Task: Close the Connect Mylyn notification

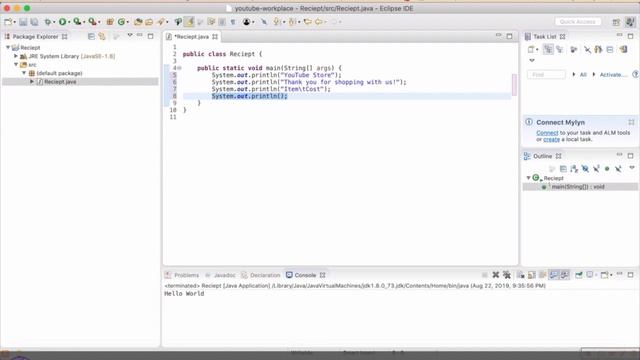Action: click(631, 122)
